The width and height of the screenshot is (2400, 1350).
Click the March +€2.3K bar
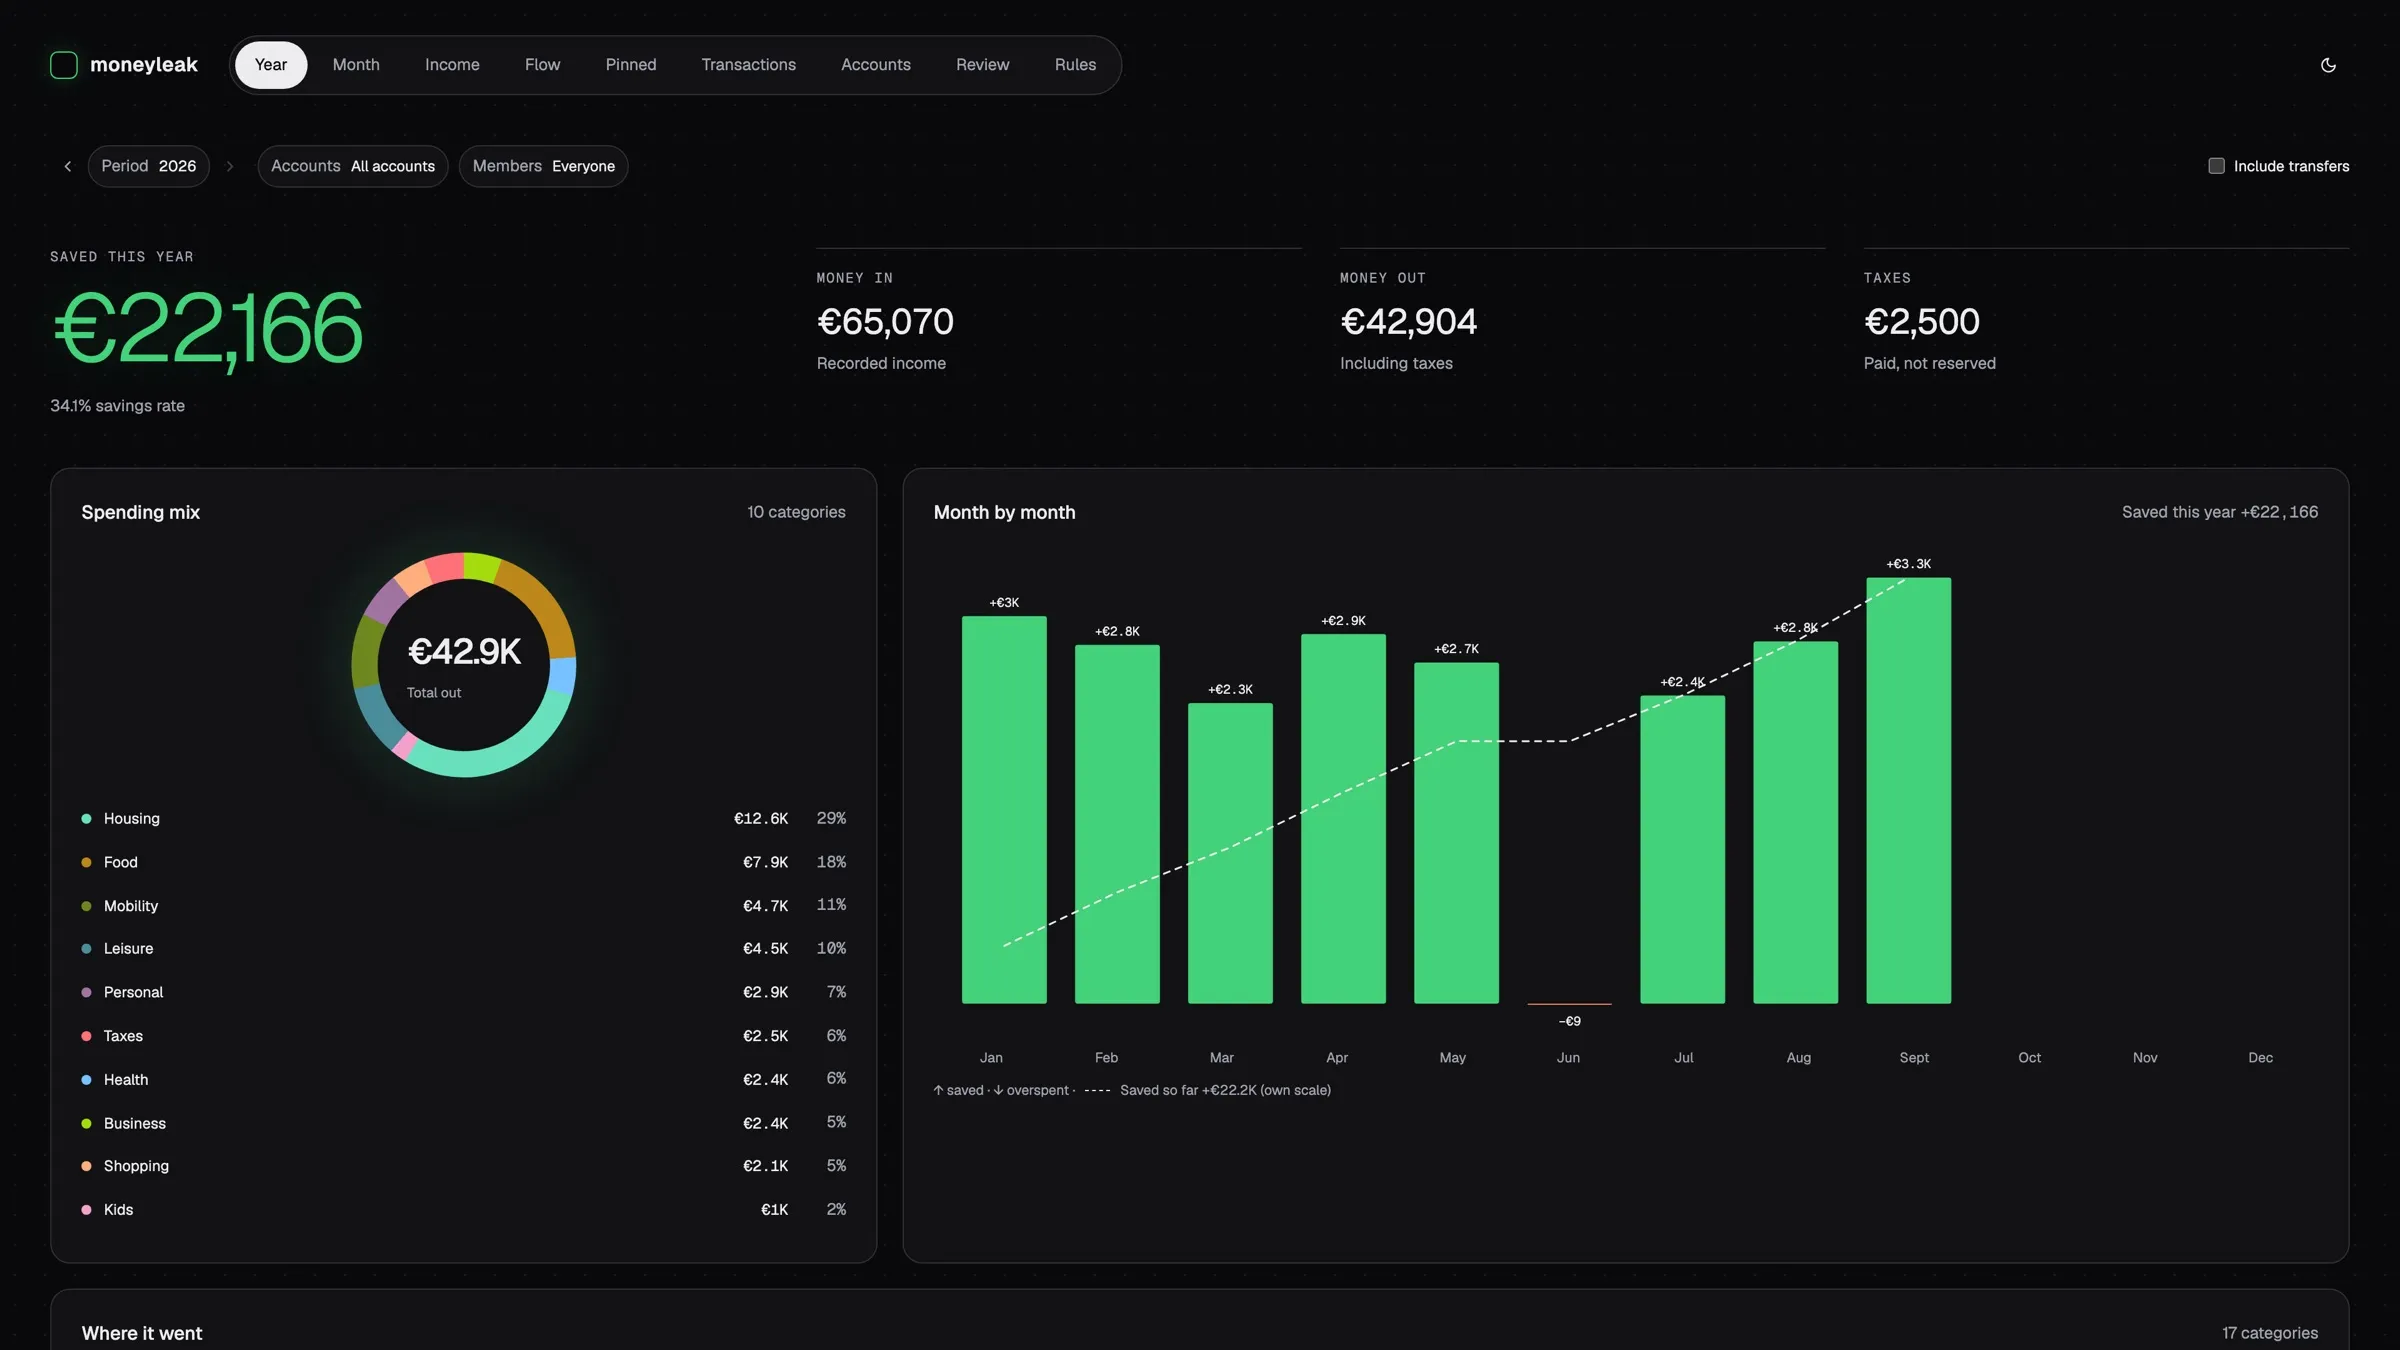click(1230, 853)
